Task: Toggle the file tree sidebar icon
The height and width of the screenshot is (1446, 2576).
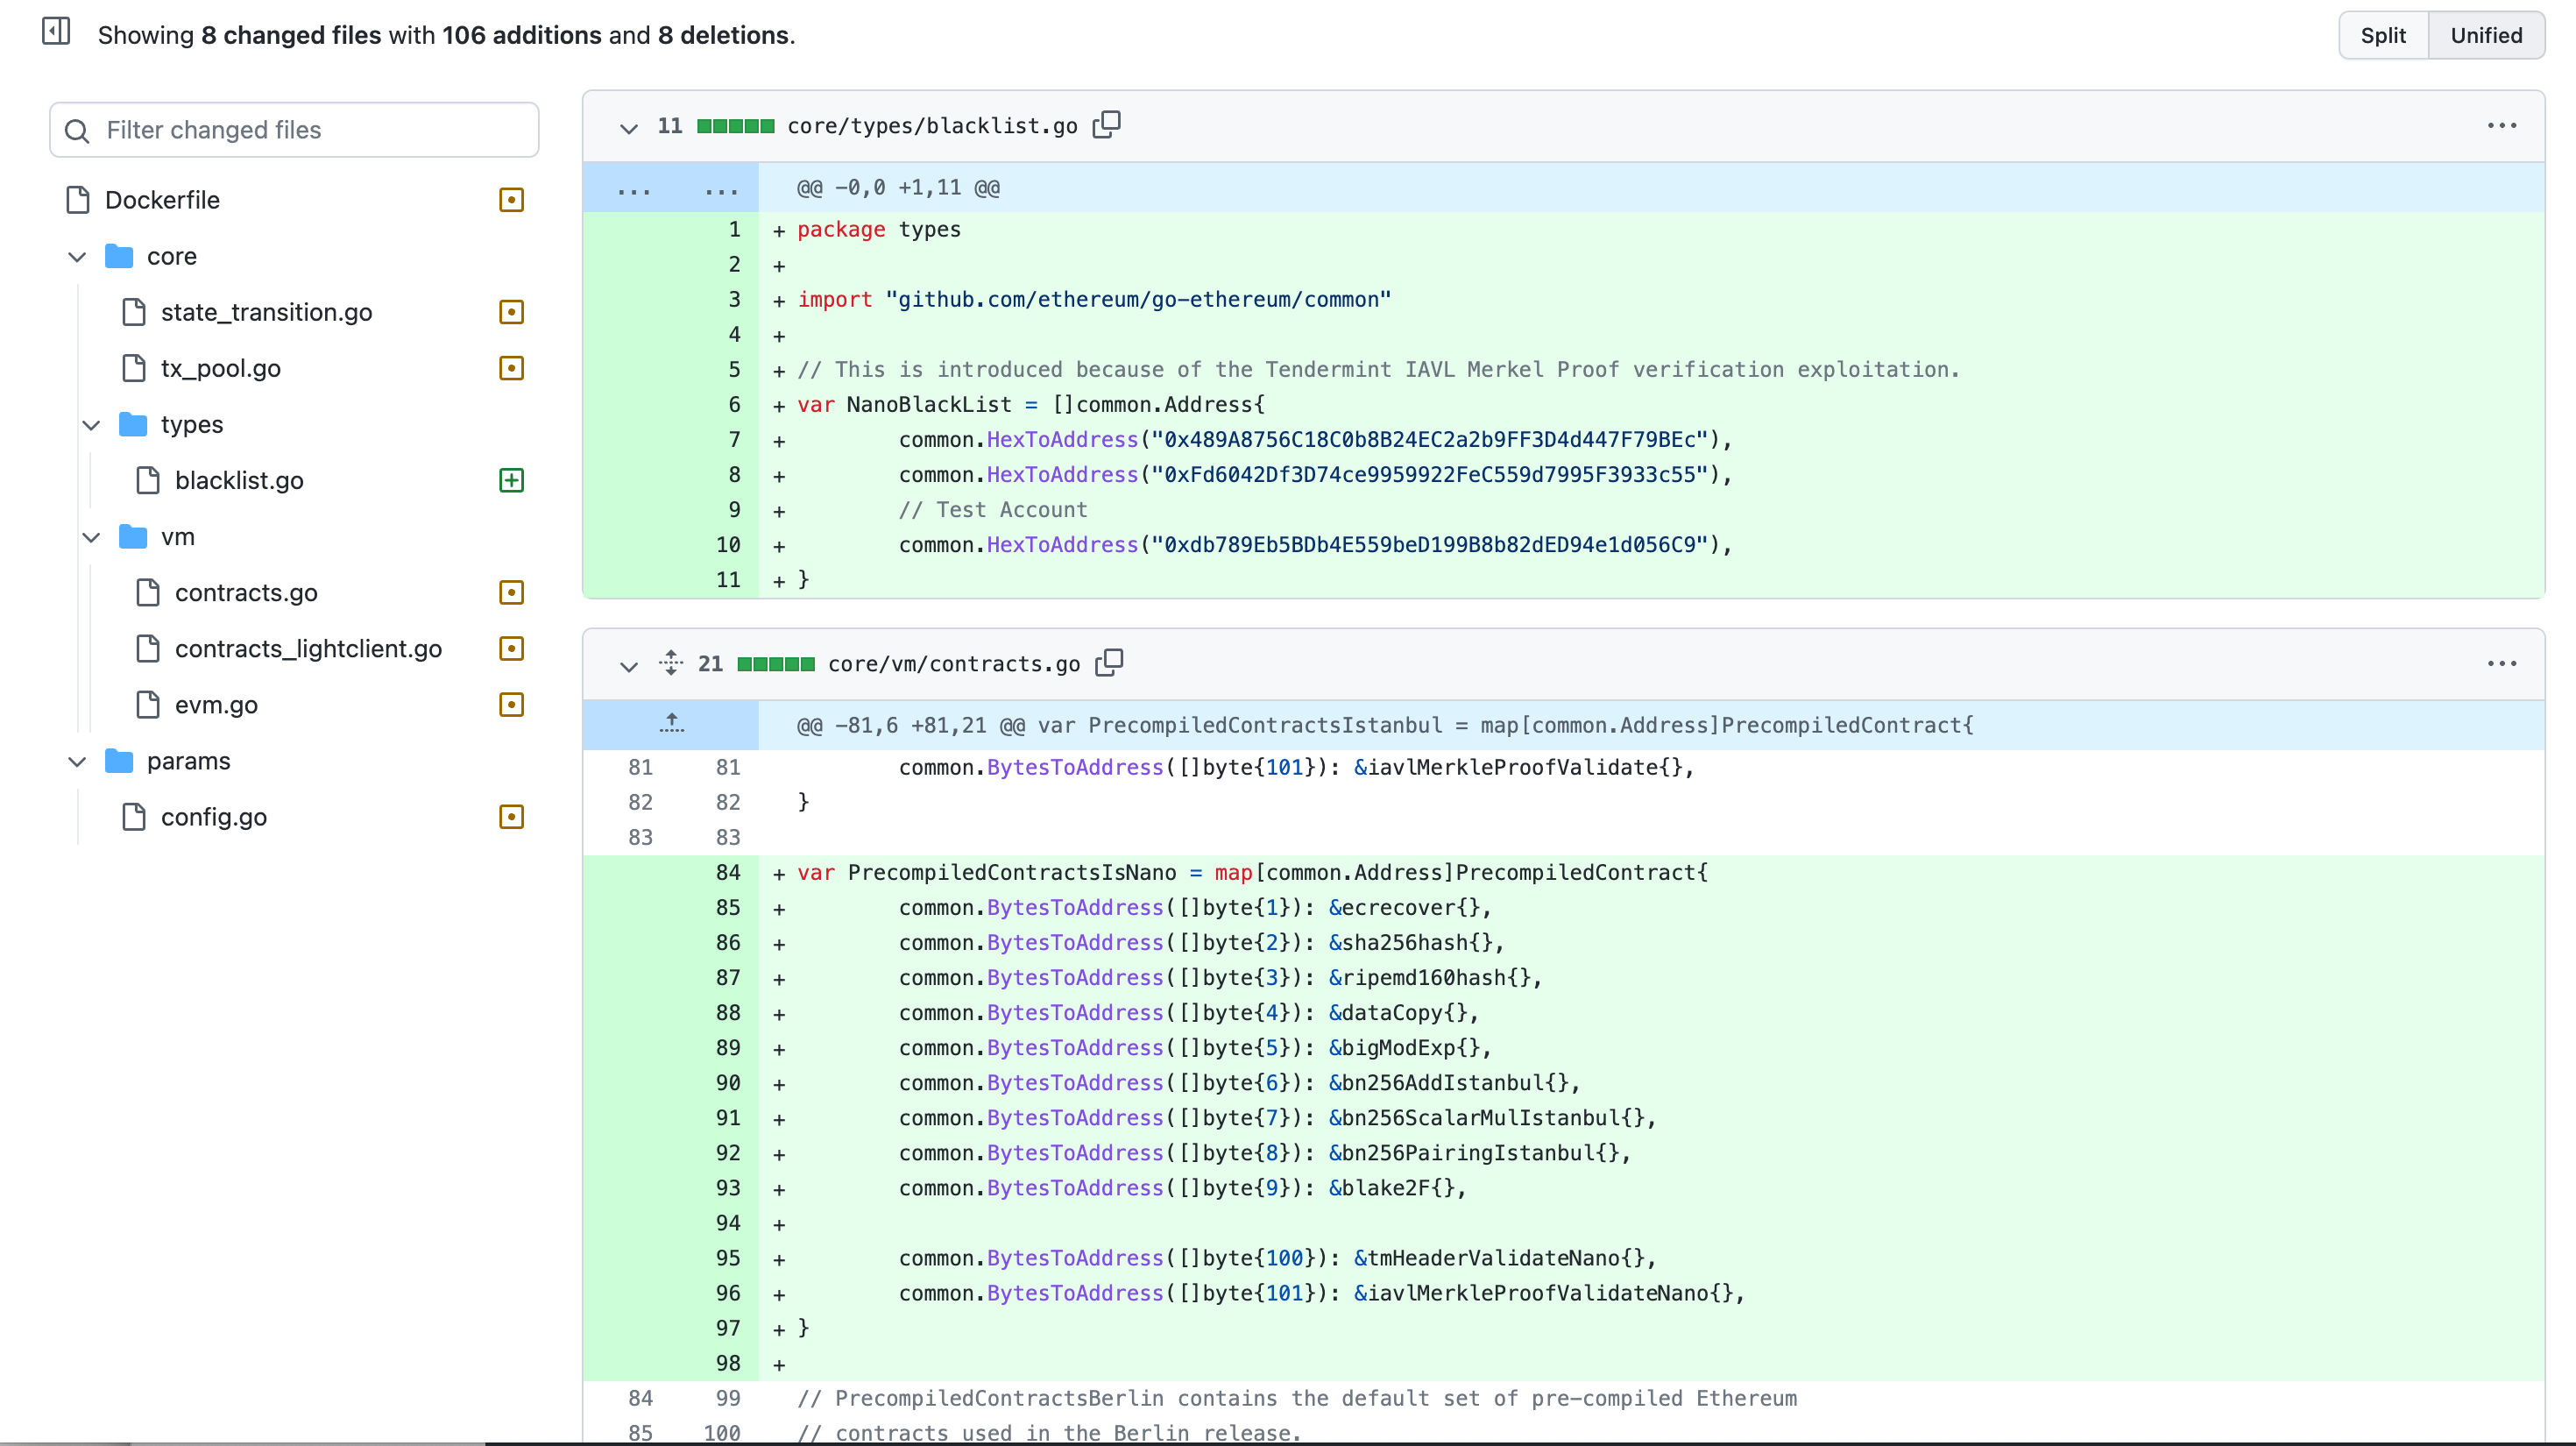Action: tap(56, 32)
